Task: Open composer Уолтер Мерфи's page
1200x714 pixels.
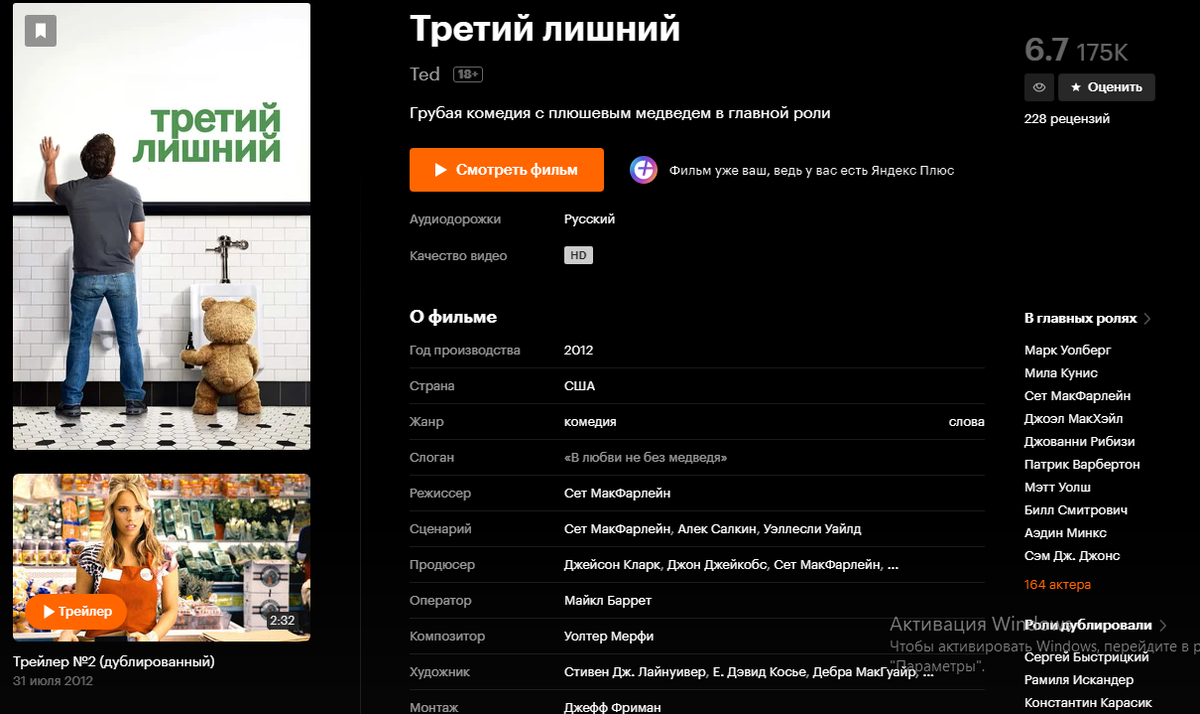Action: click(x=609, y=636)
